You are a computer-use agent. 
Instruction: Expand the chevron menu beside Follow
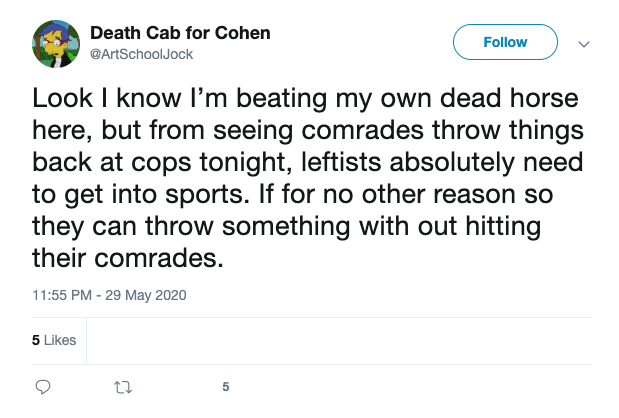585,43
